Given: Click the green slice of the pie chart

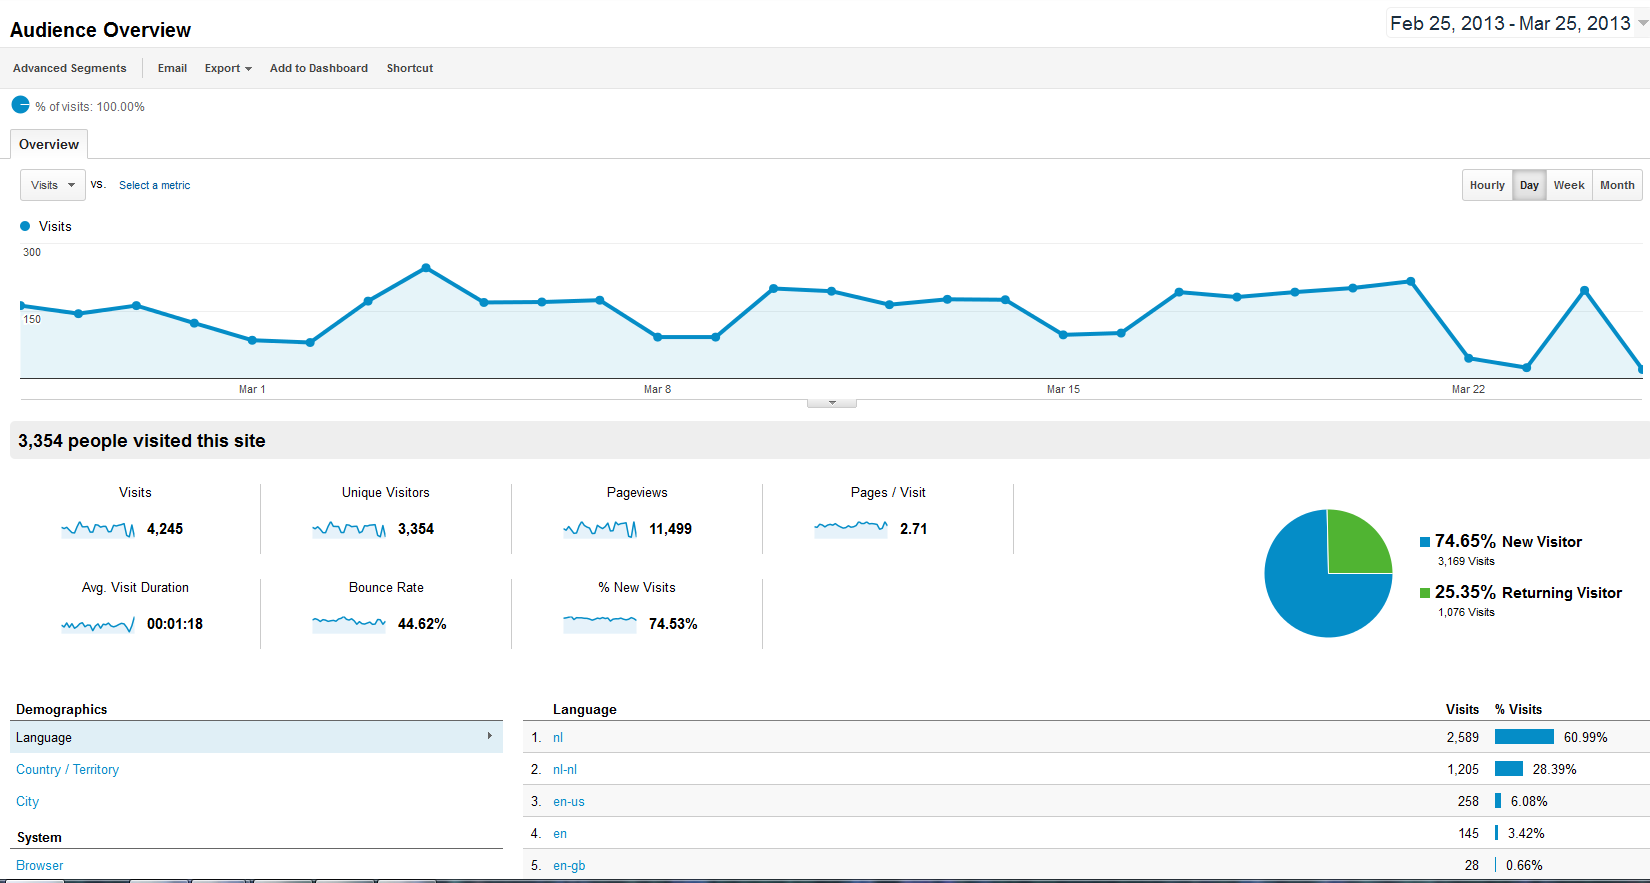Looking at the screenshot, I should coord(1356,545).
